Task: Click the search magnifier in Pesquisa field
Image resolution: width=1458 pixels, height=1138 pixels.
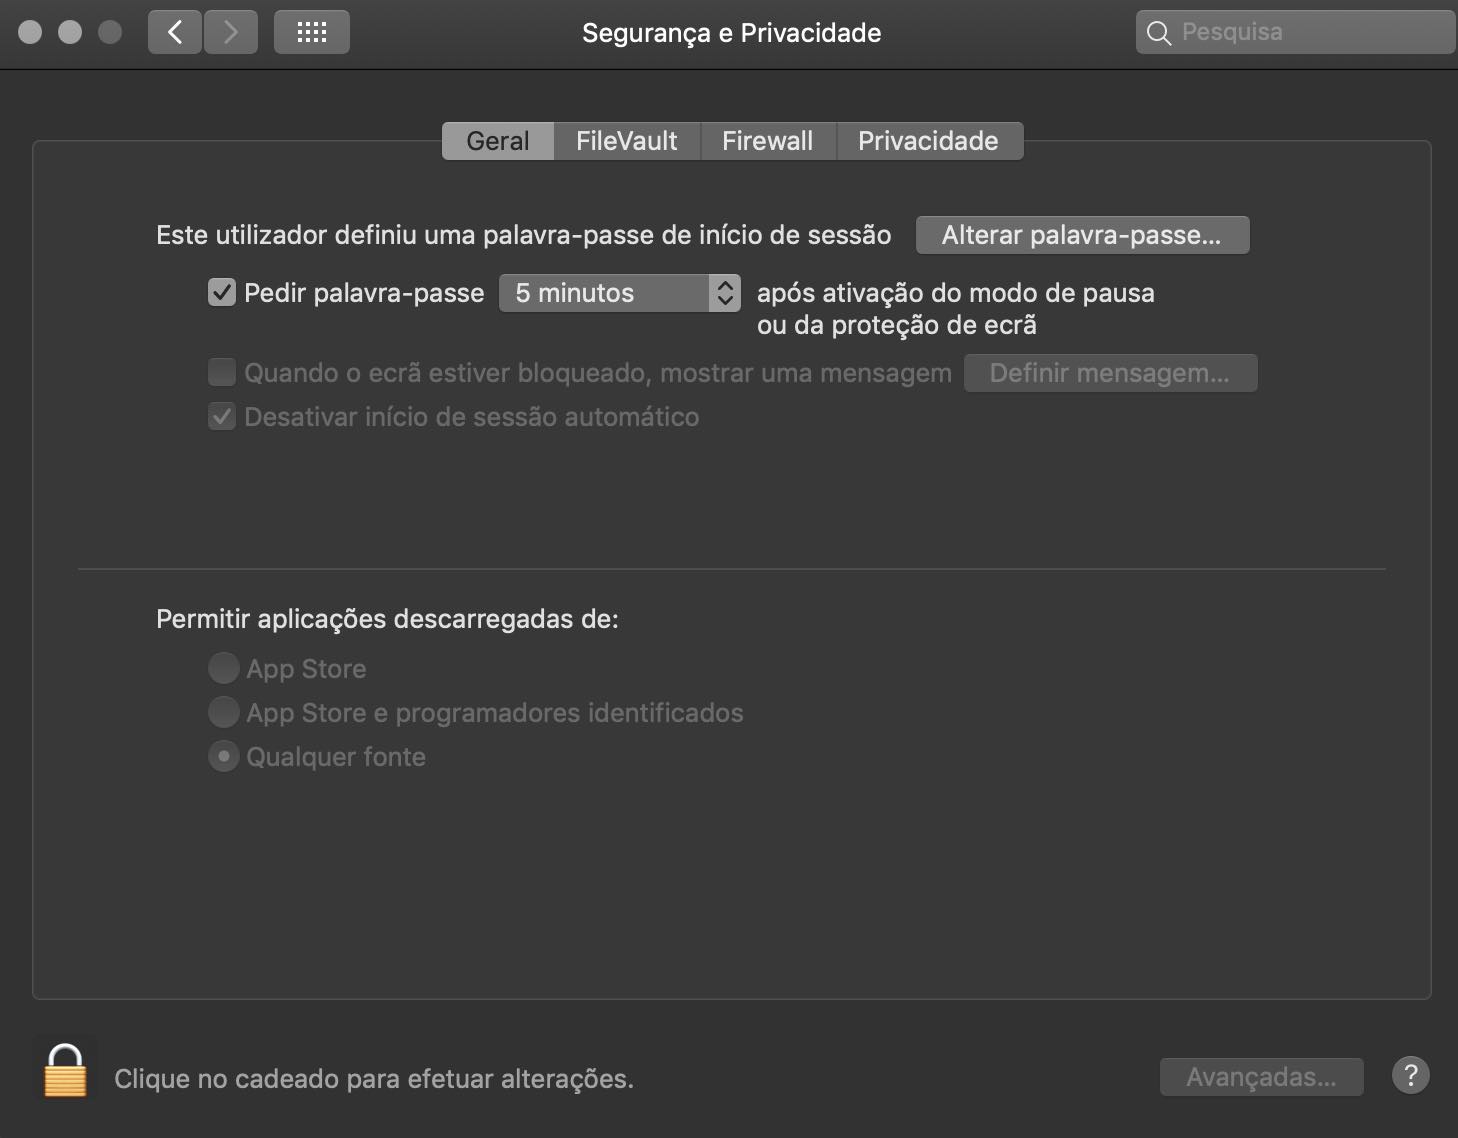Action: click(1159, 32)
